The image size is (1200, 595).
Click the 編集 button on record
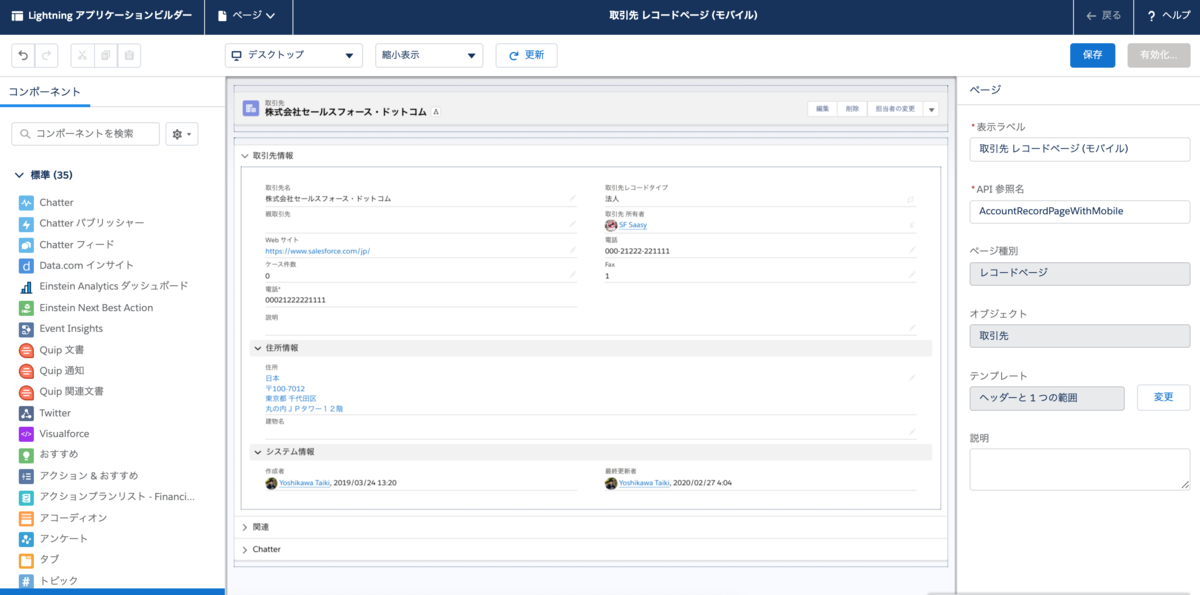tap(822, 109)
